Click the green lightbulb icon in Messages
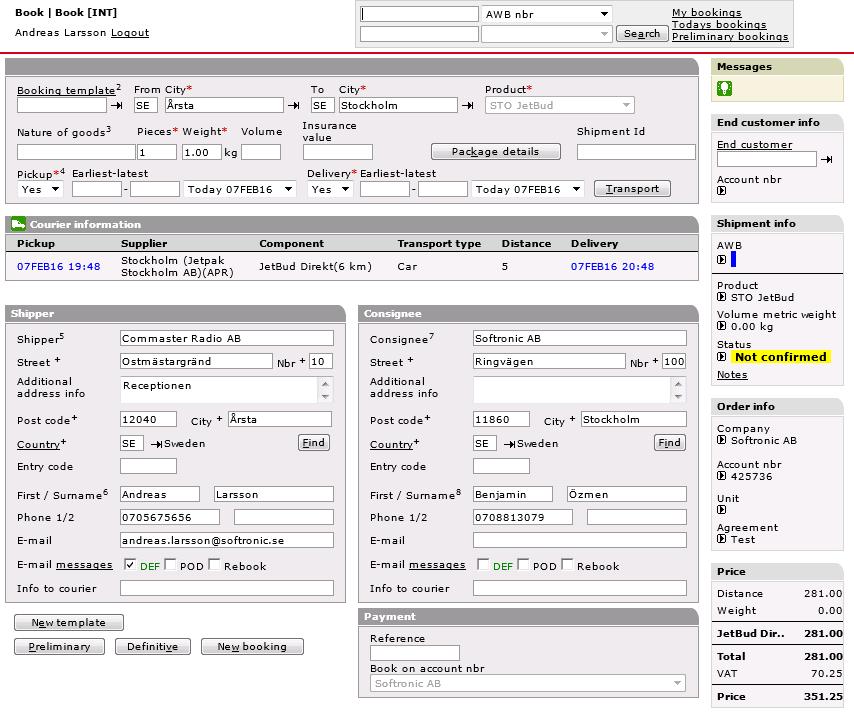This screenshot has width=854, height=720. (724, 88)
